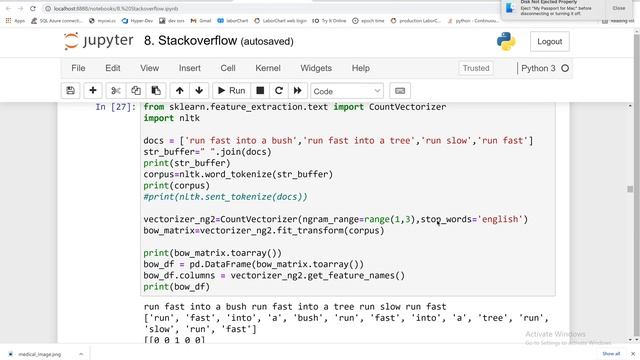This screenshot has width=640, height=360.
Task: Close the downloads bar
Action: (x=633, y=354)
